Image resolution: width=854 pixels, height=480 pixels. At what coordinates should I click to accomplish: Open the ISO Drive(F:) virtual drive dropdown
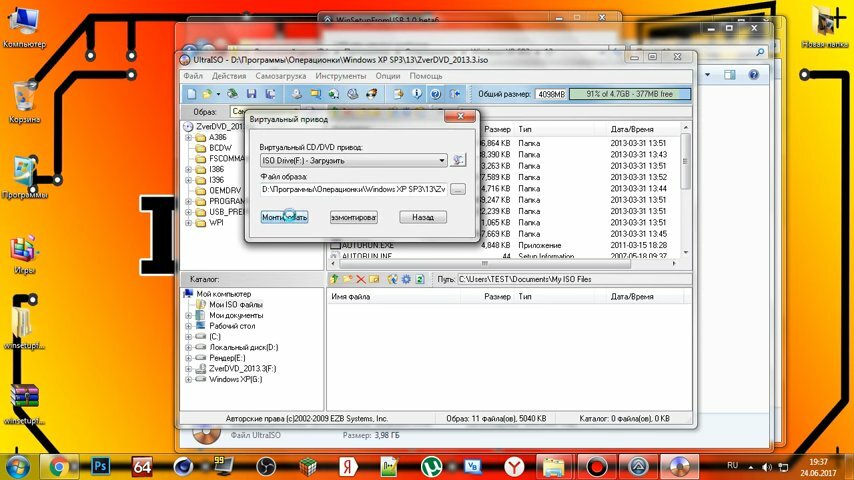(353, 161)
